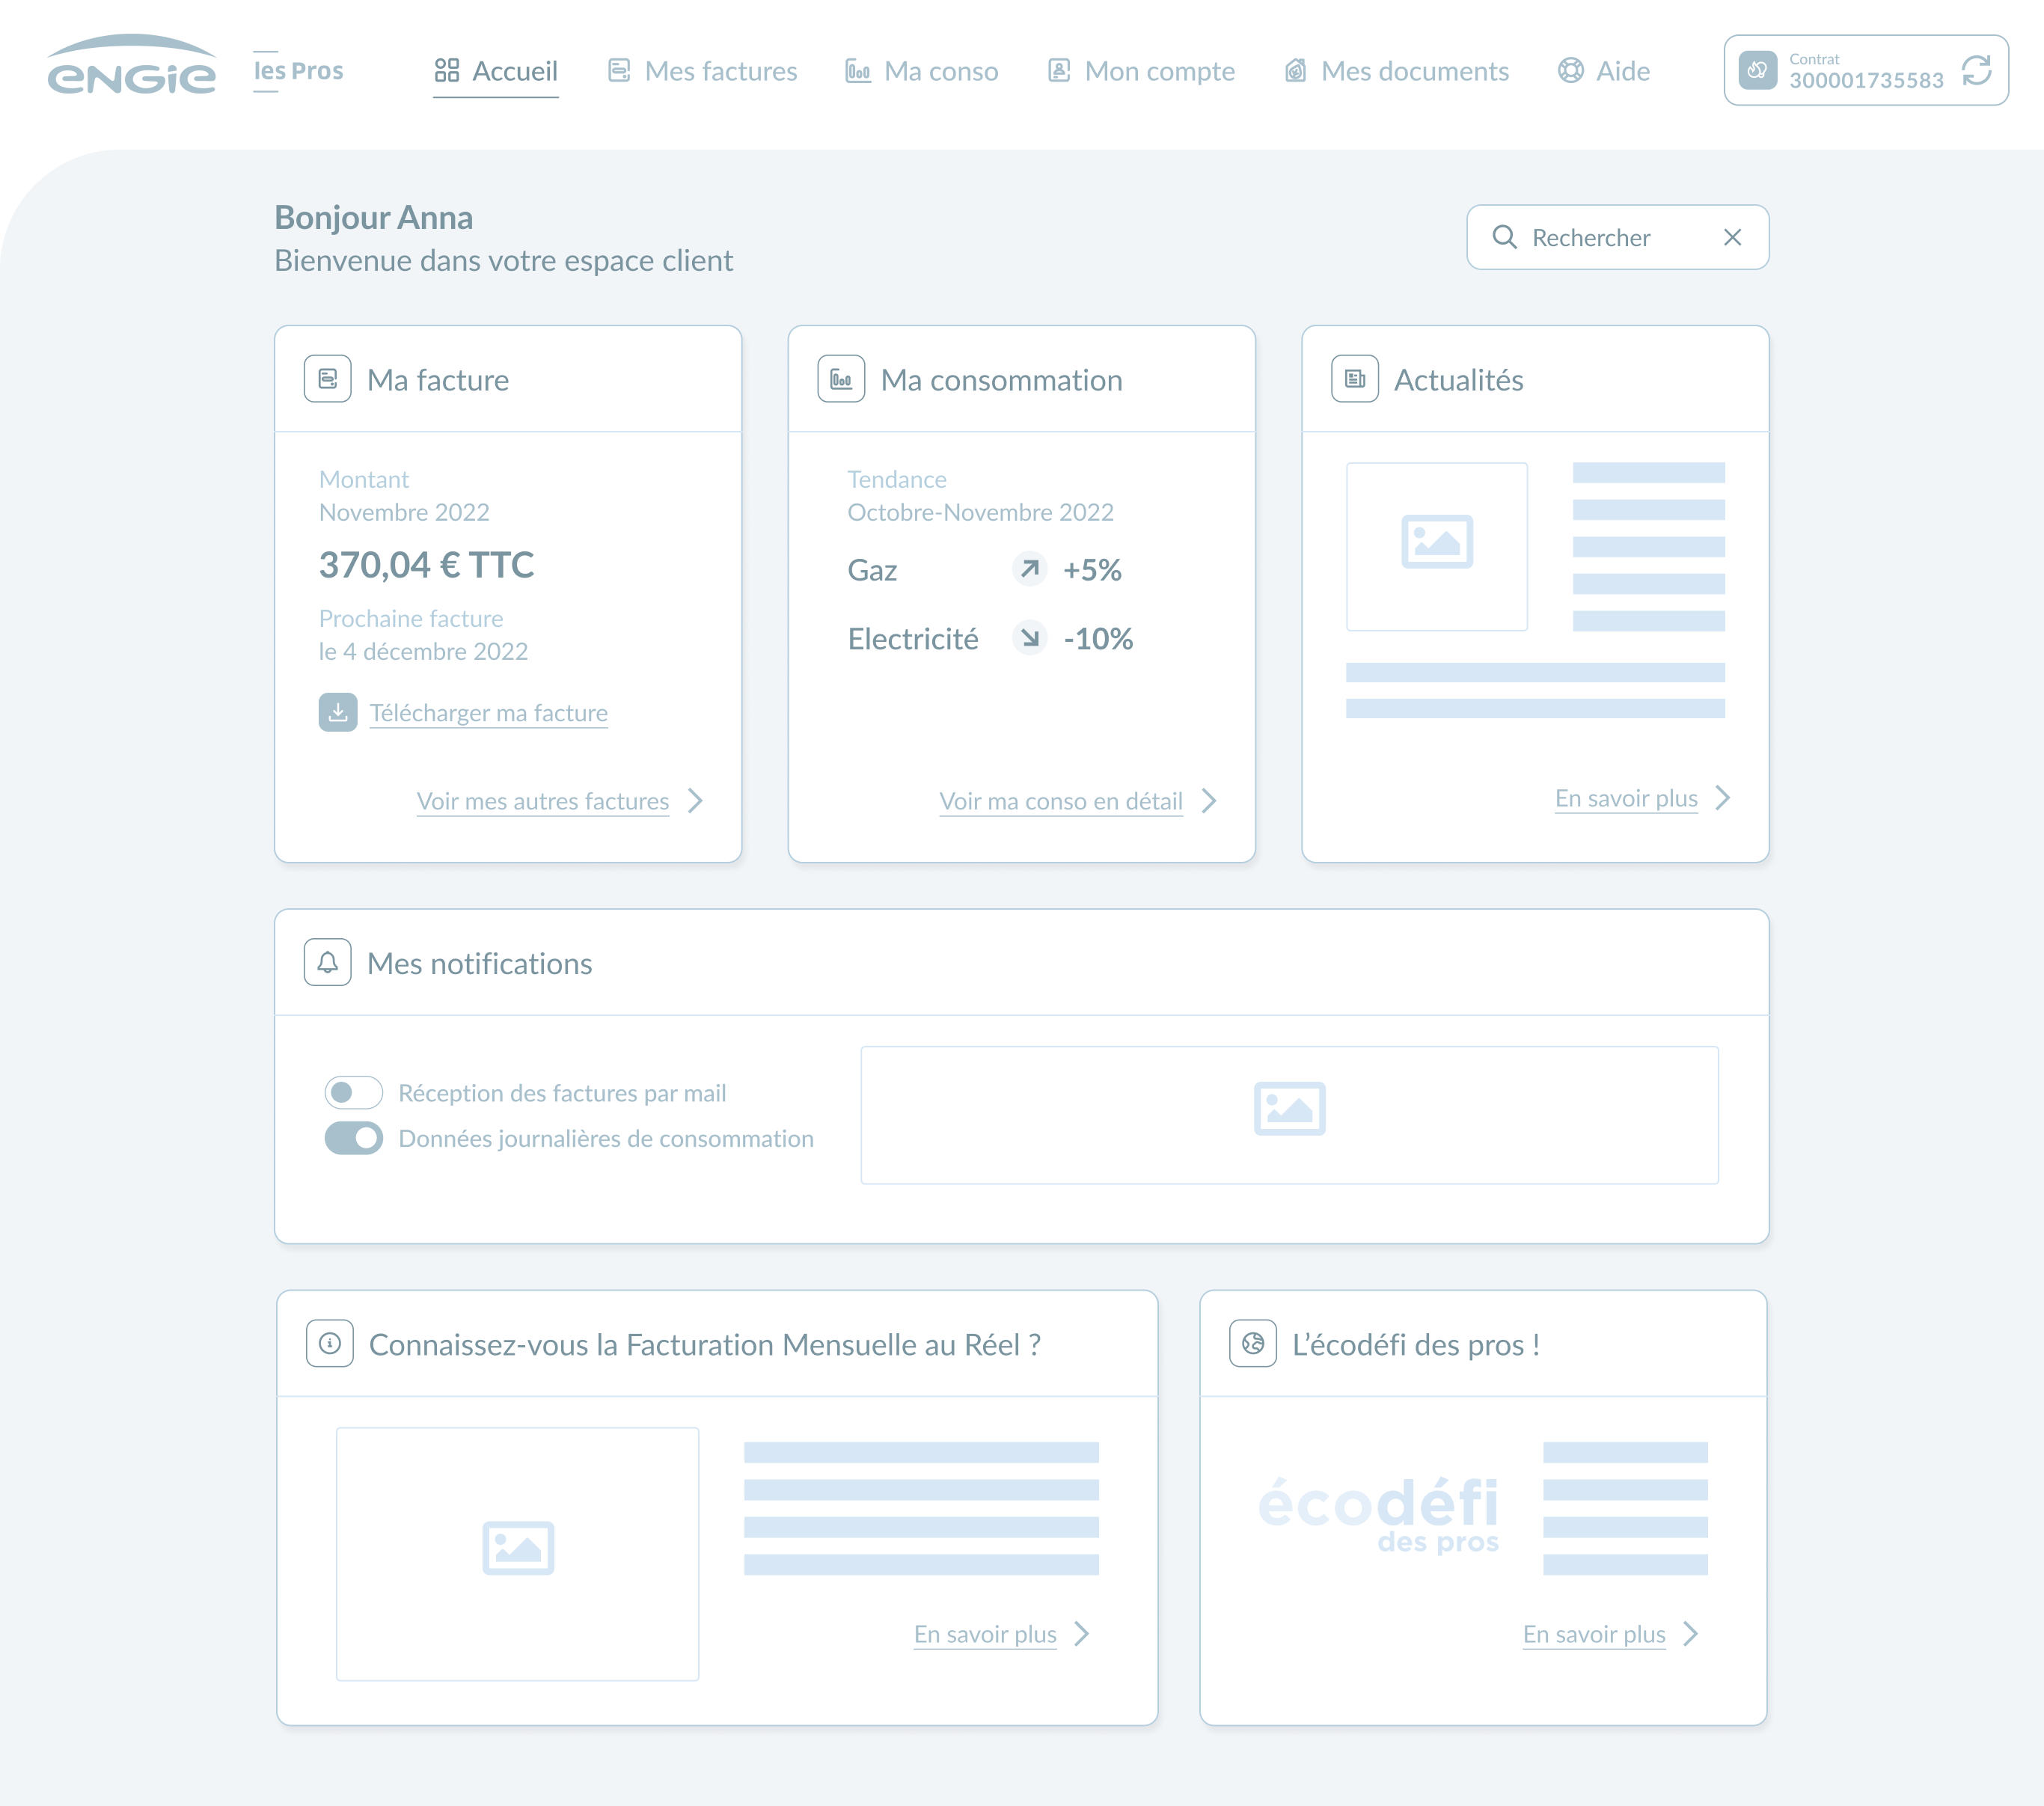Screen dimensions: 2044x1806
Task: Clear the search with the X icon
Action: [x=1733, y=237]
